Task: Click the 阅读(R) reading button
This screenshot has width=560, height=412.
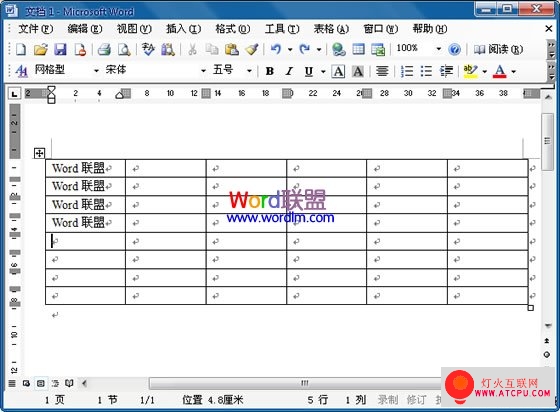Action: [498, 49]
